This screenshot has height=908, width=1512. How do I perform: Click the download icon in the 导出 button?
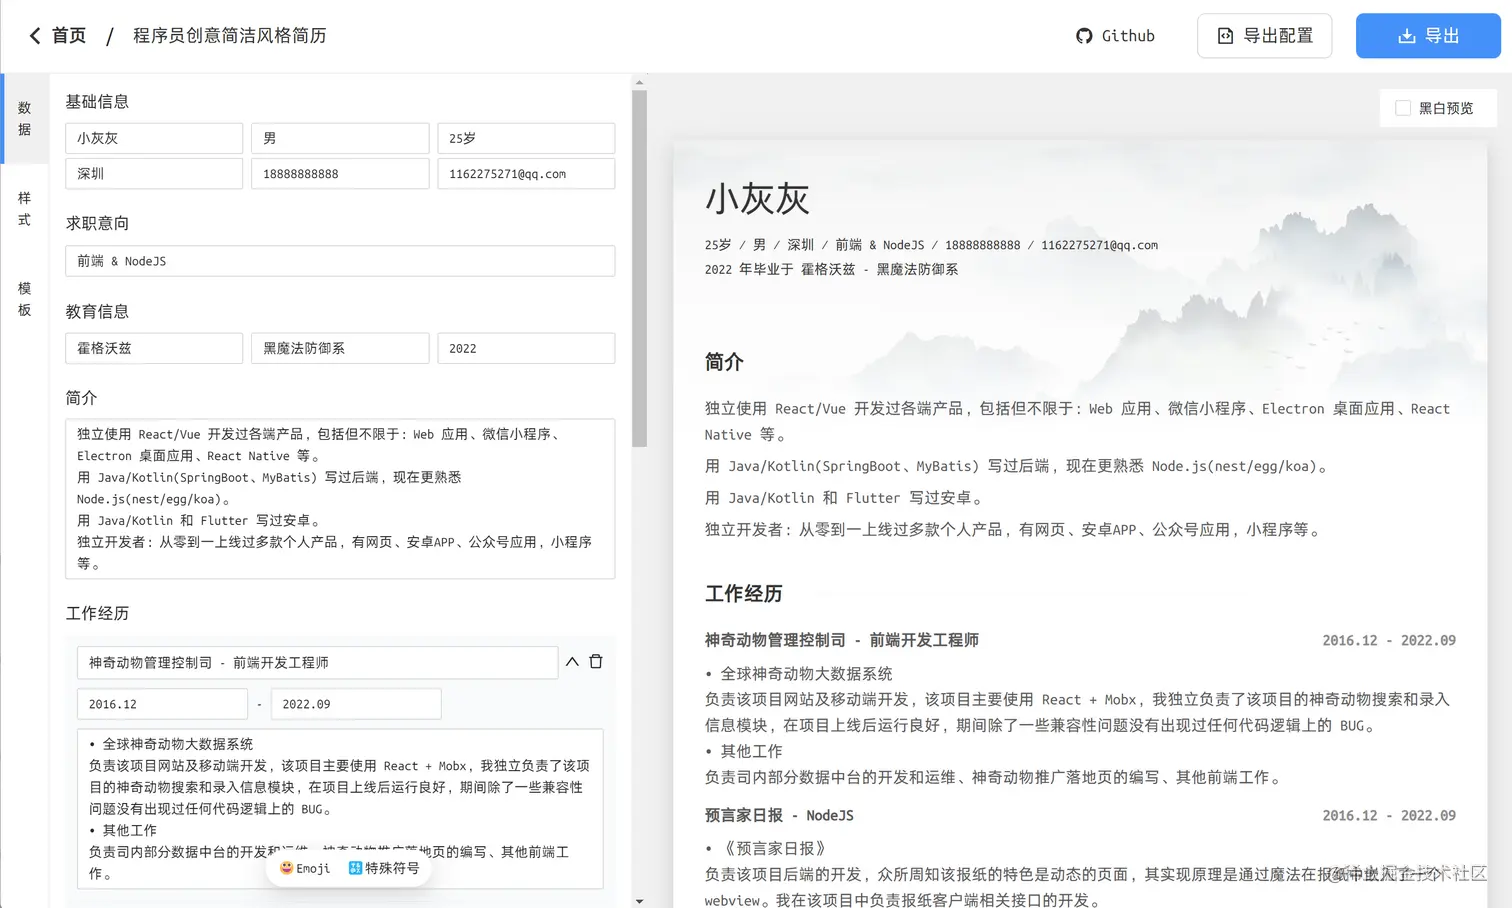coord(1405,35)
